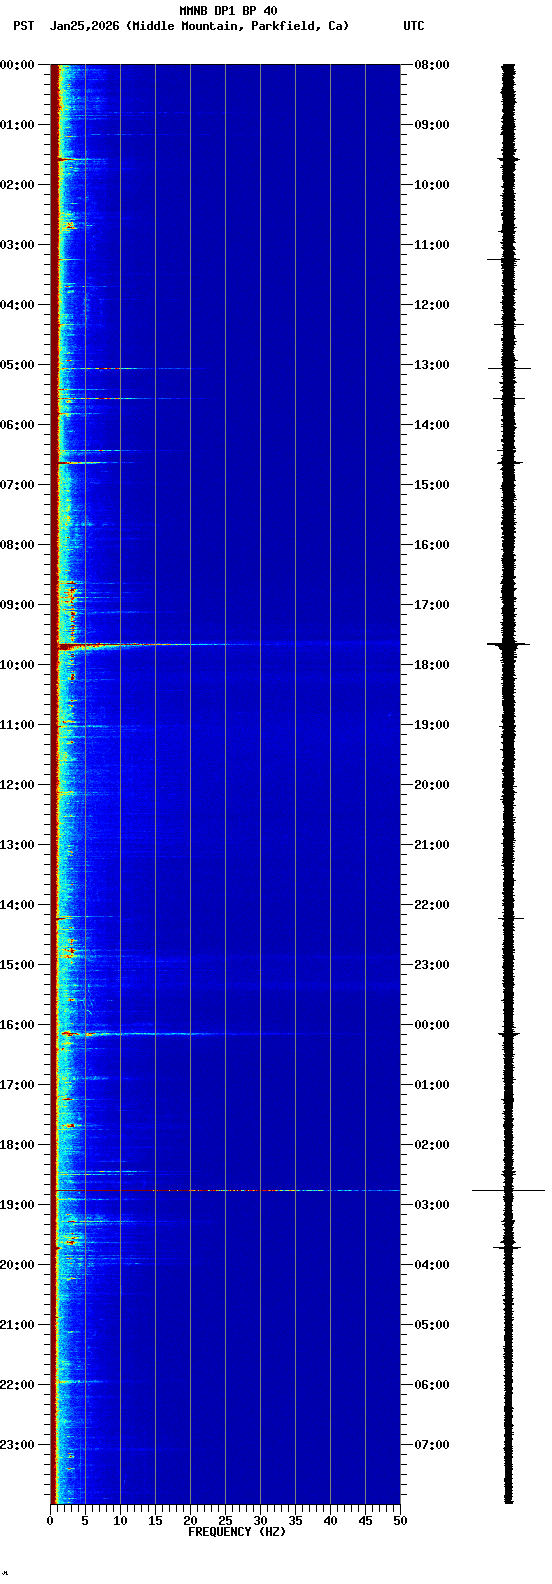The image size is (552, 1584).
Task: Click the 'FREQUENCY (HZ)' axis title
Action: point(237,1532)
